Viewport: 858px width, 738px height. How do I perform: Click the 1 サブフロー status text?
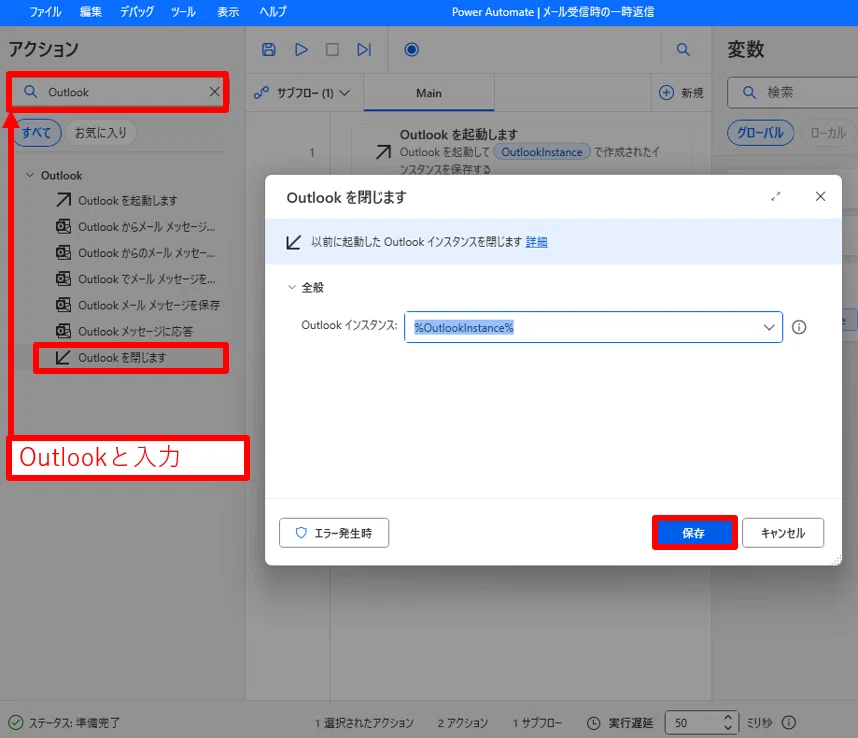(x=537, y=723)
